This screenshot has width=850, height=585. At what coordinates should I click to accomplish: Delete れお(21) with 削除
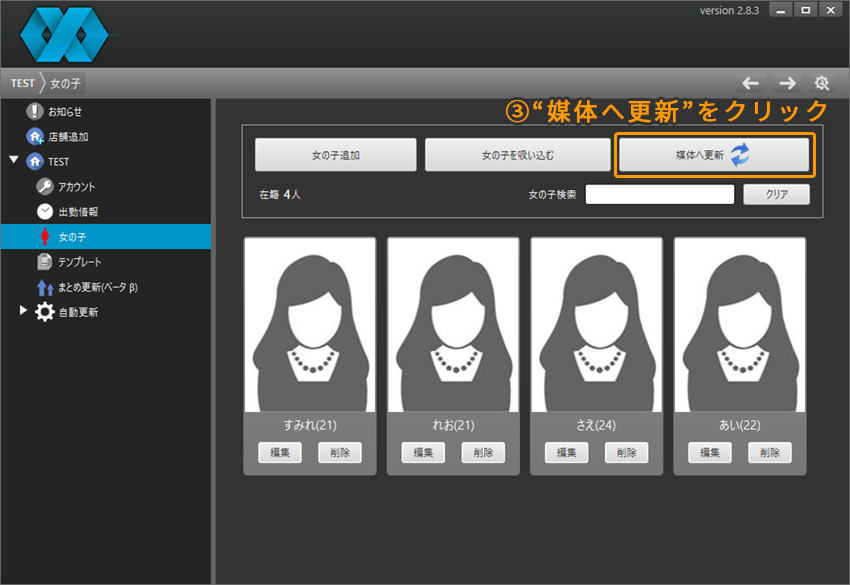(483, 452)
